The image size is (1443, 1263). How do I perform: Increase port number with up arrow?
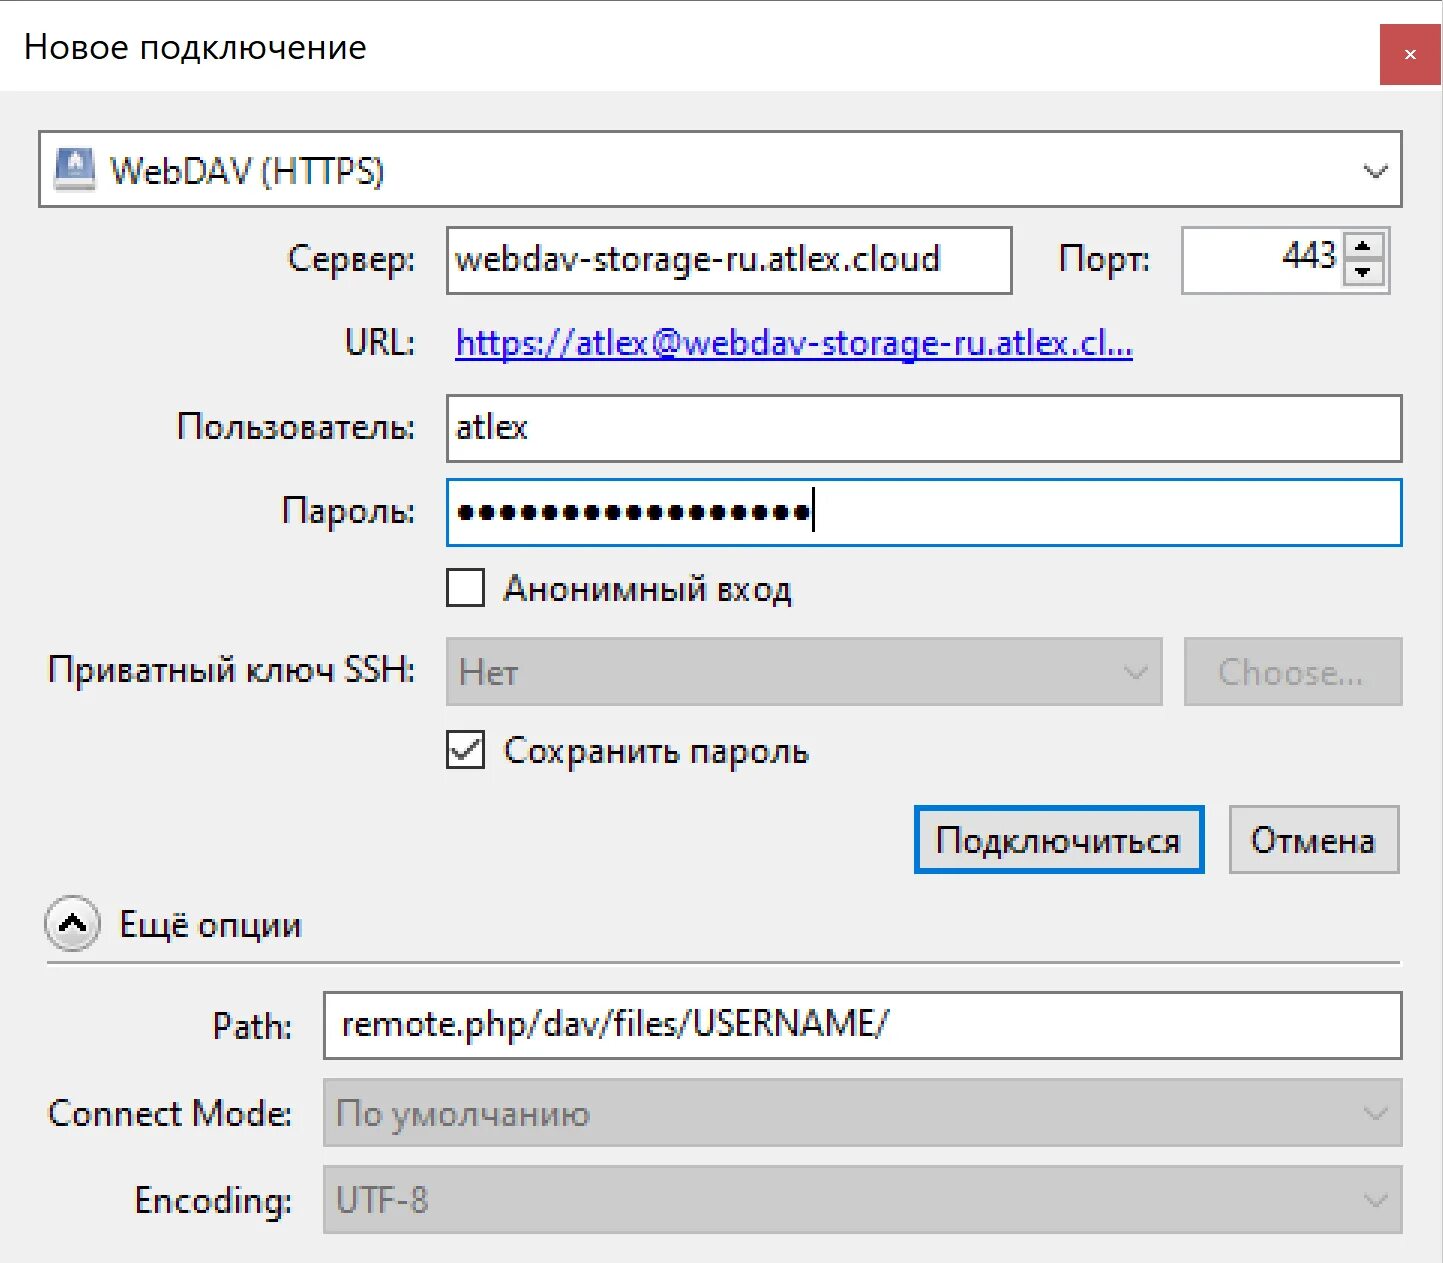click(x=1362, y=246)
